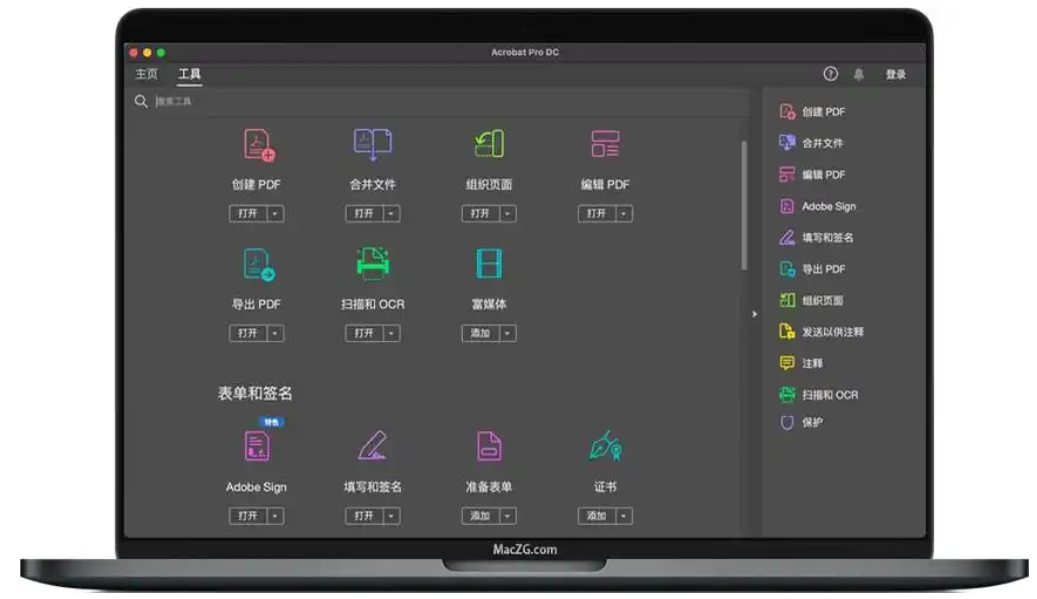Image resolution: width=1037 pixels, height=599 pixels.
Task: Click the search magnifier icon
Action: click(x=141, y=101)
